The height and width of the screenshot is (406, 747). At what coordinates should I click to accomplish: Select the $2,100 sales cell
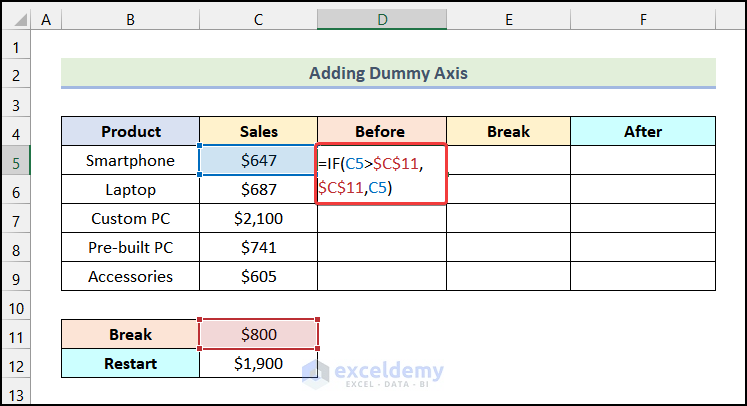tap(259, 218)
